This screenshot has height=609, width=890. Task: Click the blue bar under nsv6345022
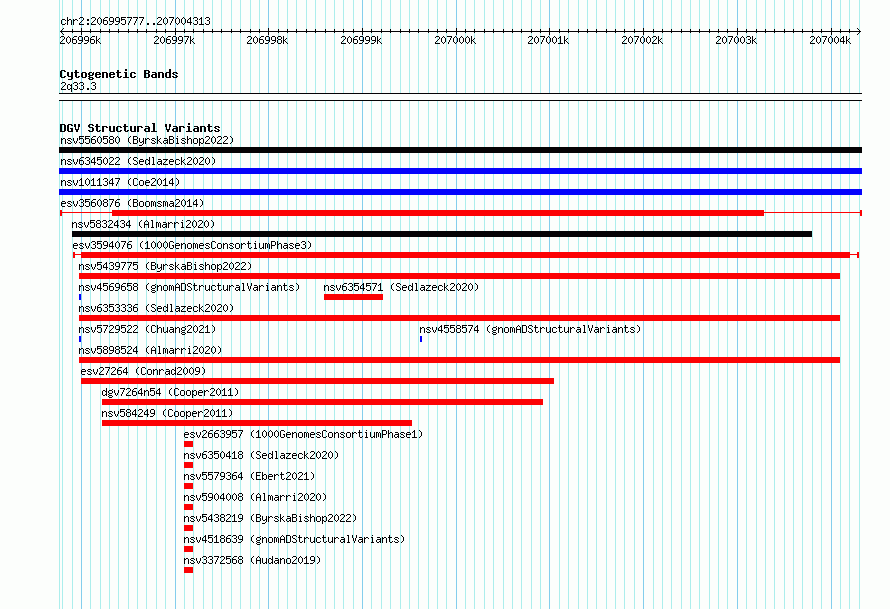click(460, 171)
